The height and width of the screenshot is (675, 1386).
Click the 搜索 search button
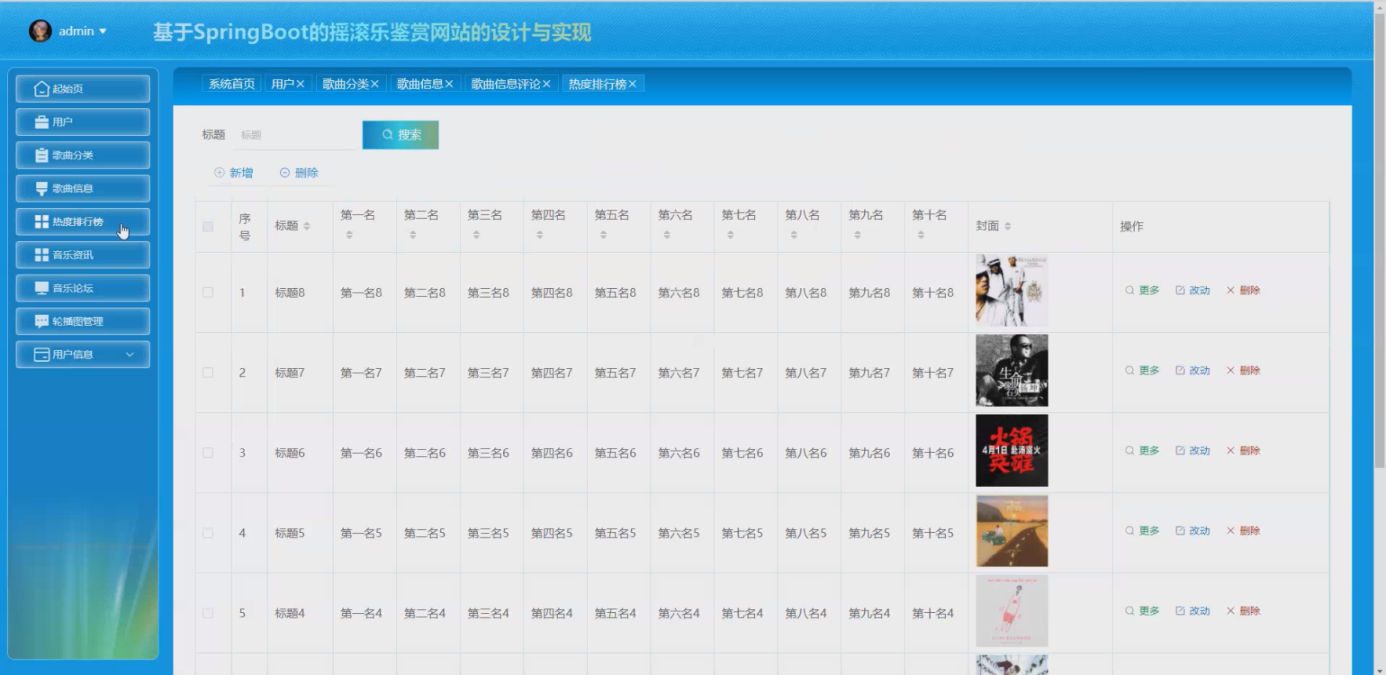pos(400,135)
